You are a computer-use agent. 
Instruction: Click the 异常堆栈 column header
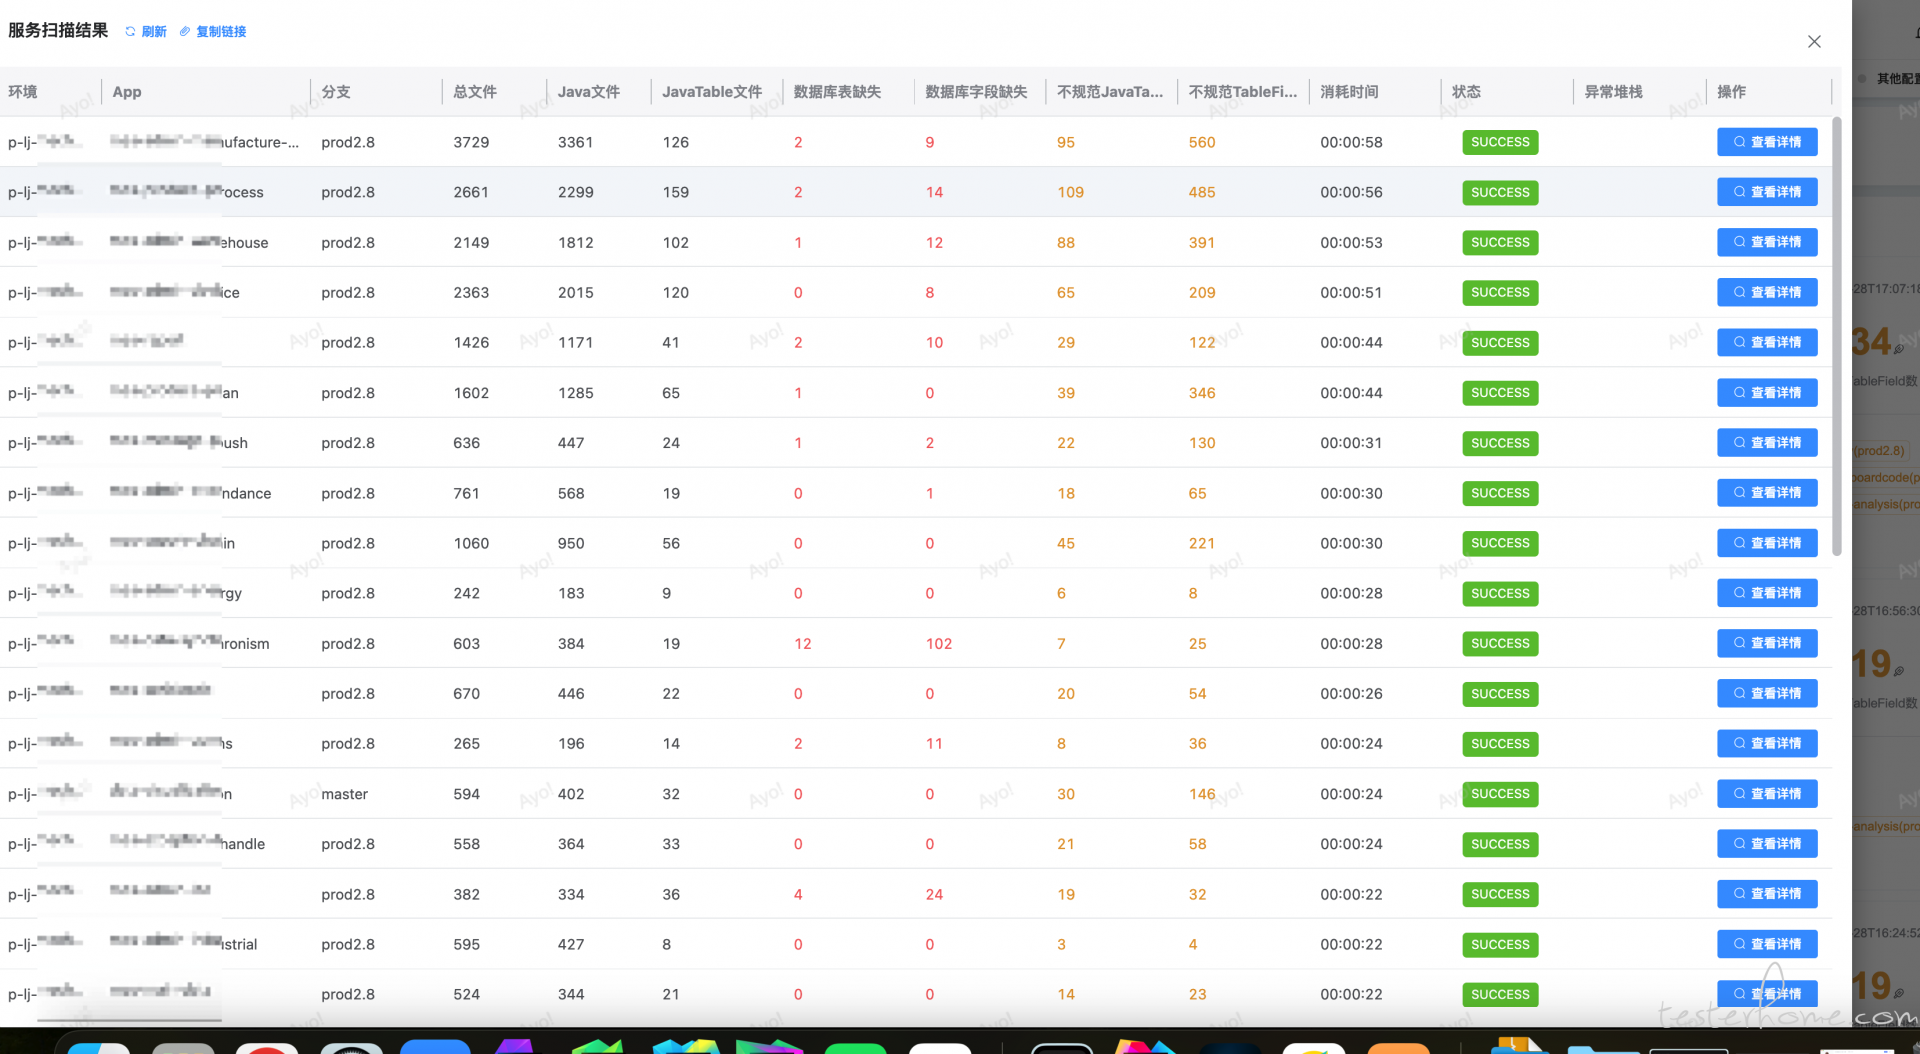[1613, 92]
